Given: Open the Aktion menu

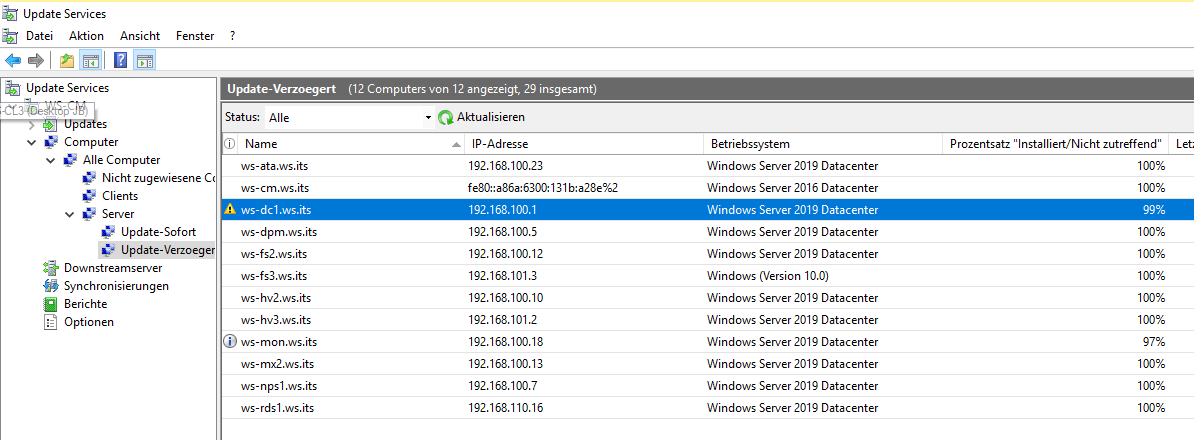Looking at the screenshot, I should (86, 36).
